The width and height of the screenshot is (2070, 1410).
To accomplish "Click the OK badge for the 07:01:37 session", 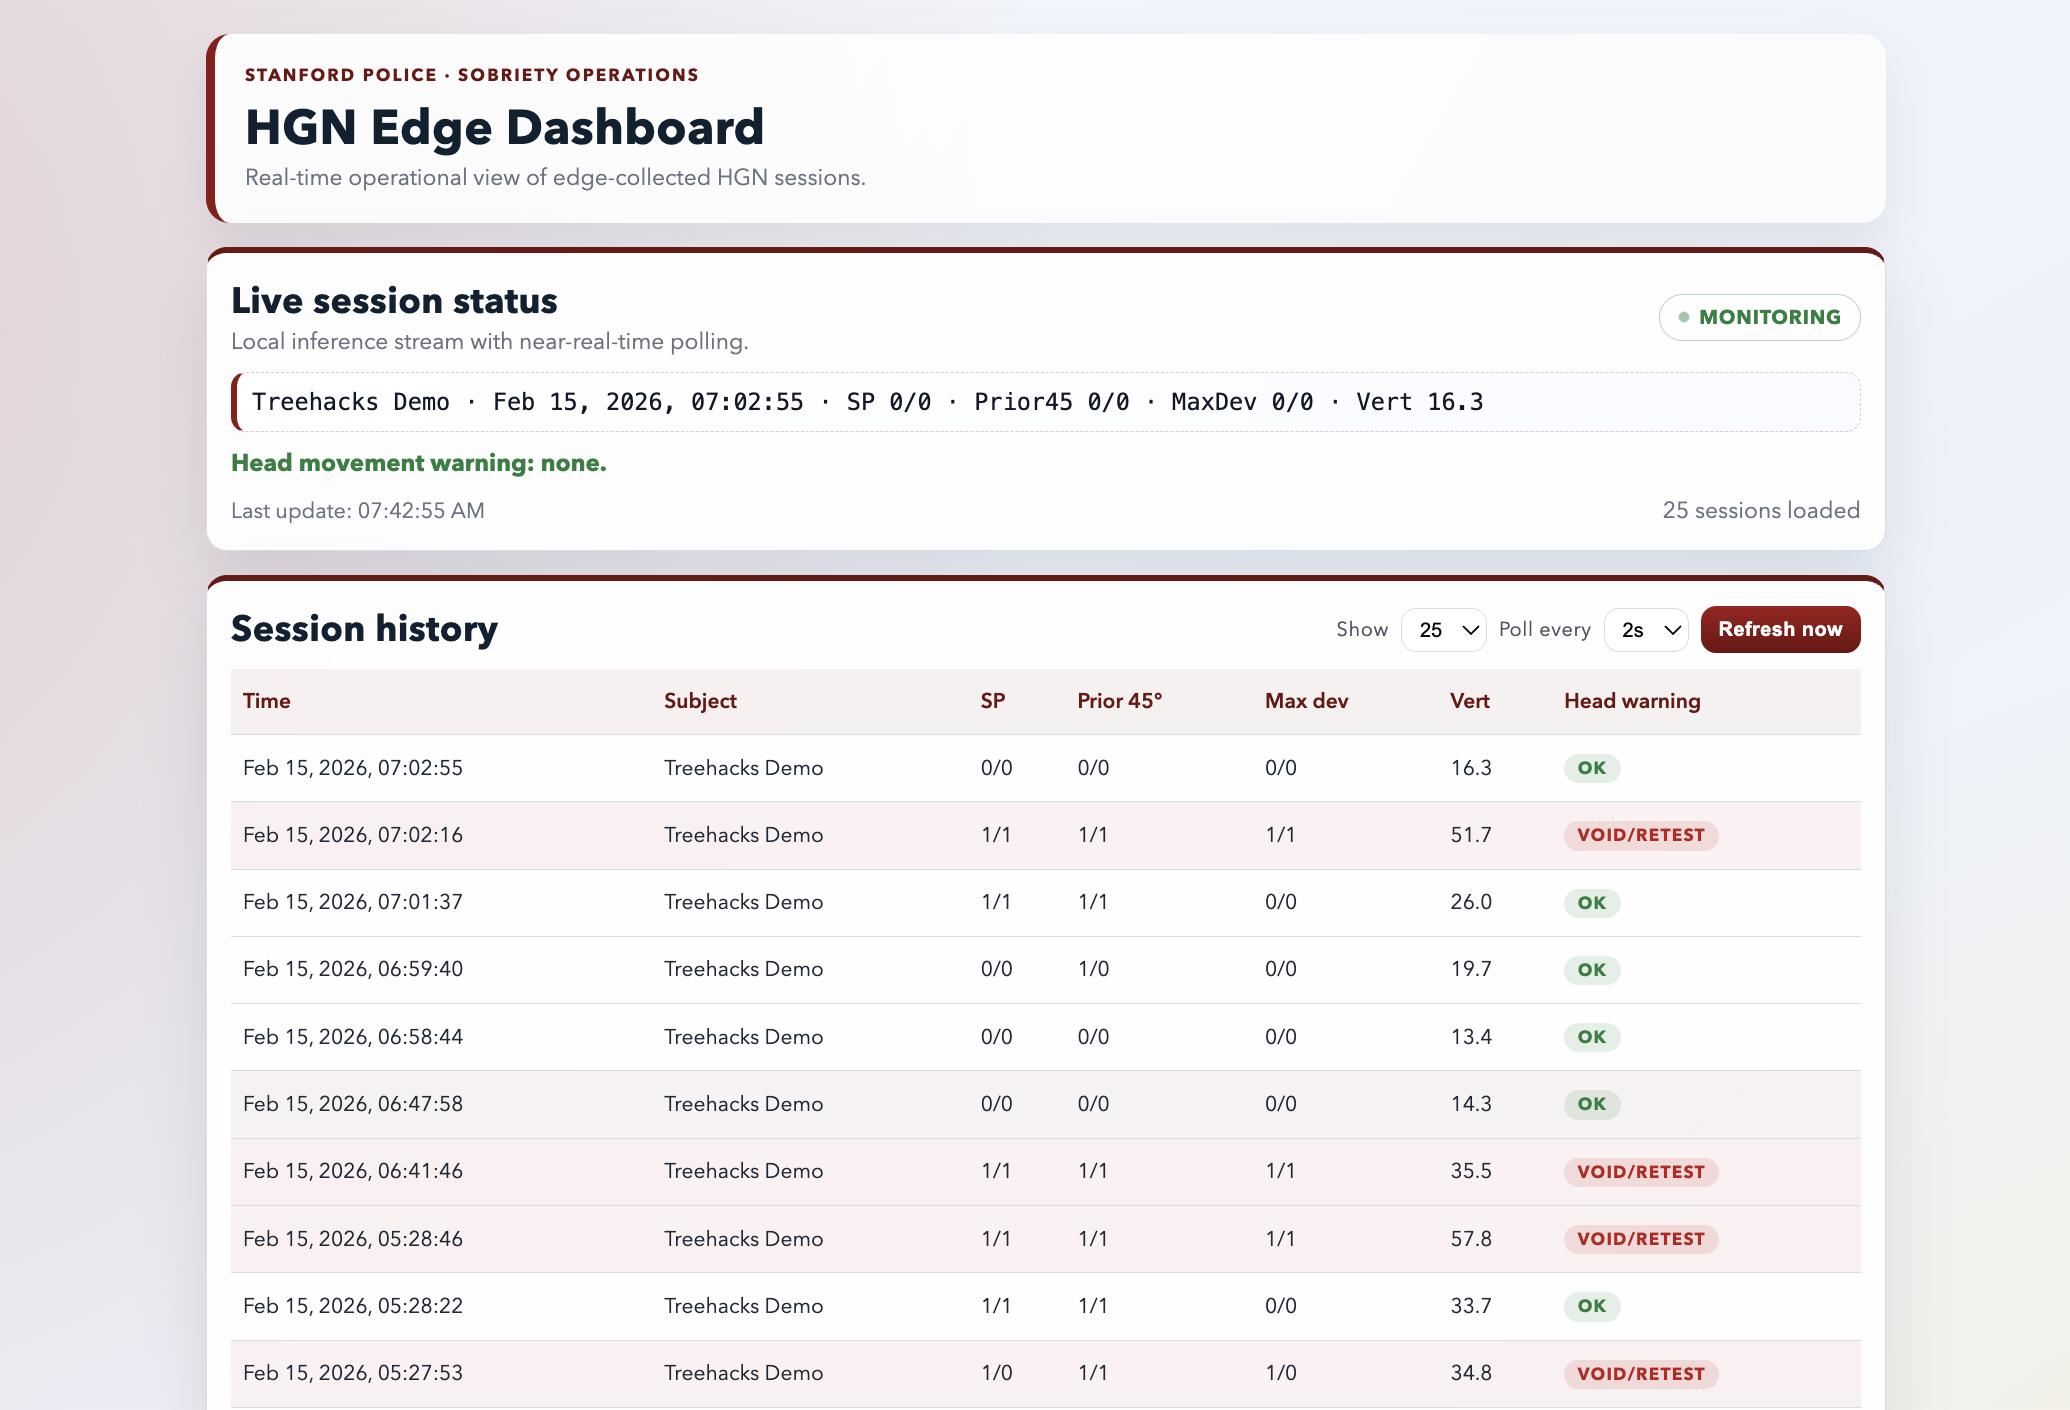I will pyautogui.click(x=1591, y=902).
